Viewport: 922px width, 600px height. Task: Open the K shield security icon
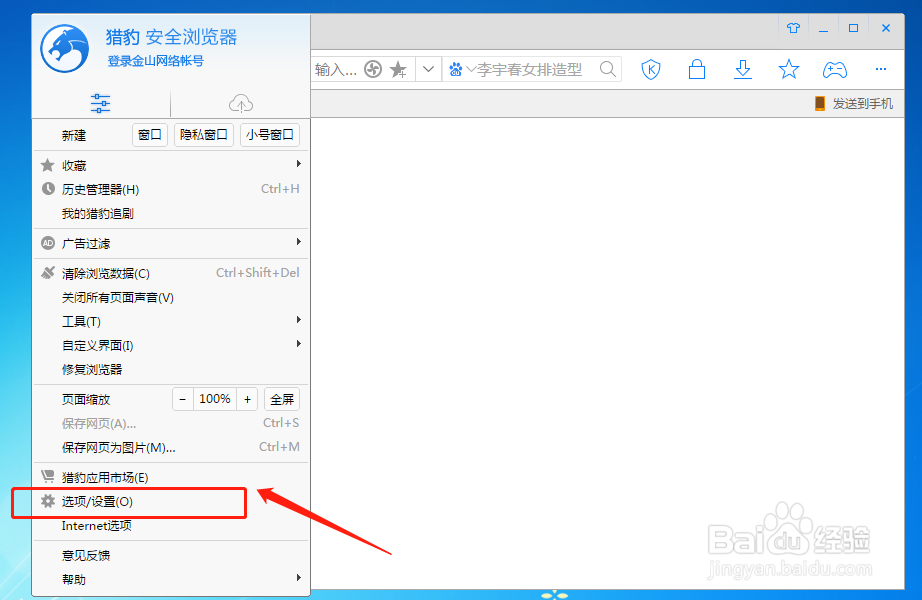pos(651,69)
